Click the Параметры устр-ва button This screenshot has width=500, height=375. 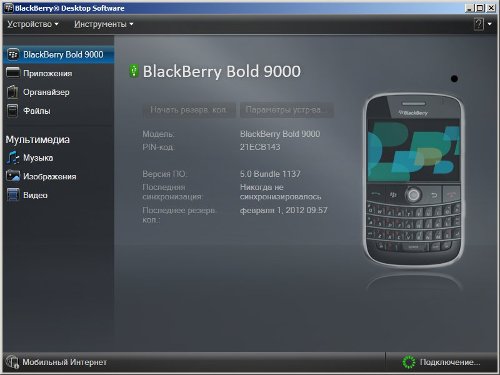[x=287, y=110]
